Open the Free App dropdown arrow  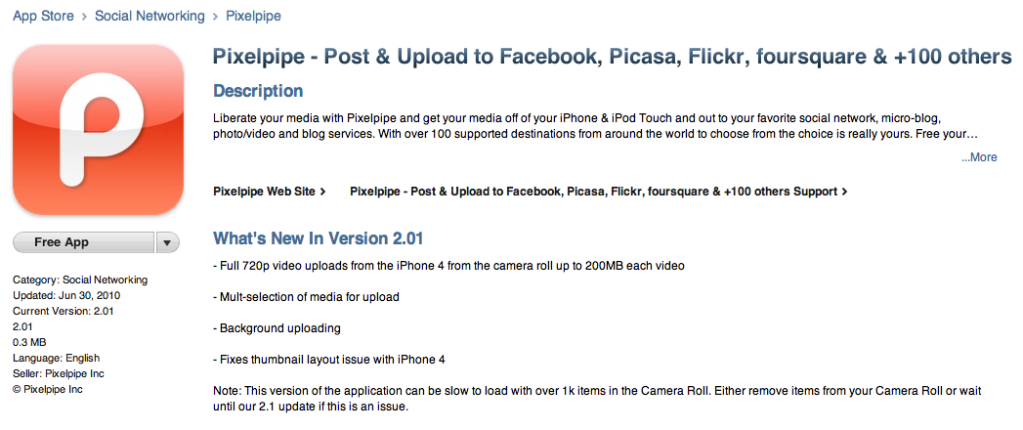click(x=168, y=242)
